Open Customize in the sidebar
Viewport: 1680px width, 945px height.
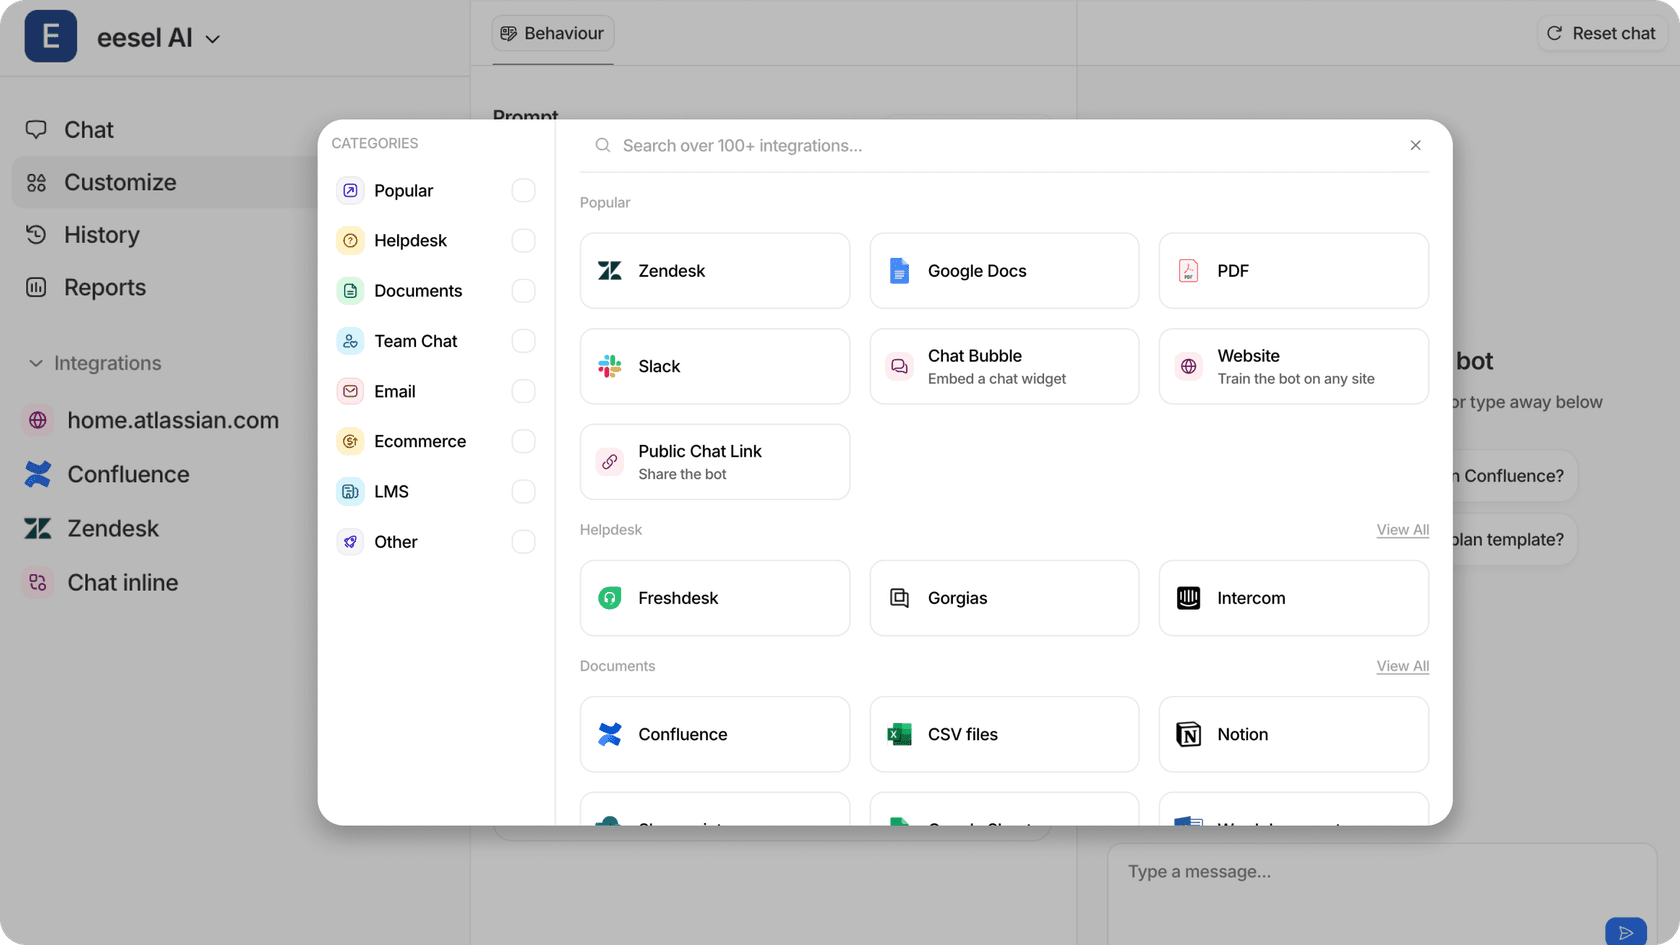pos(120,182)
